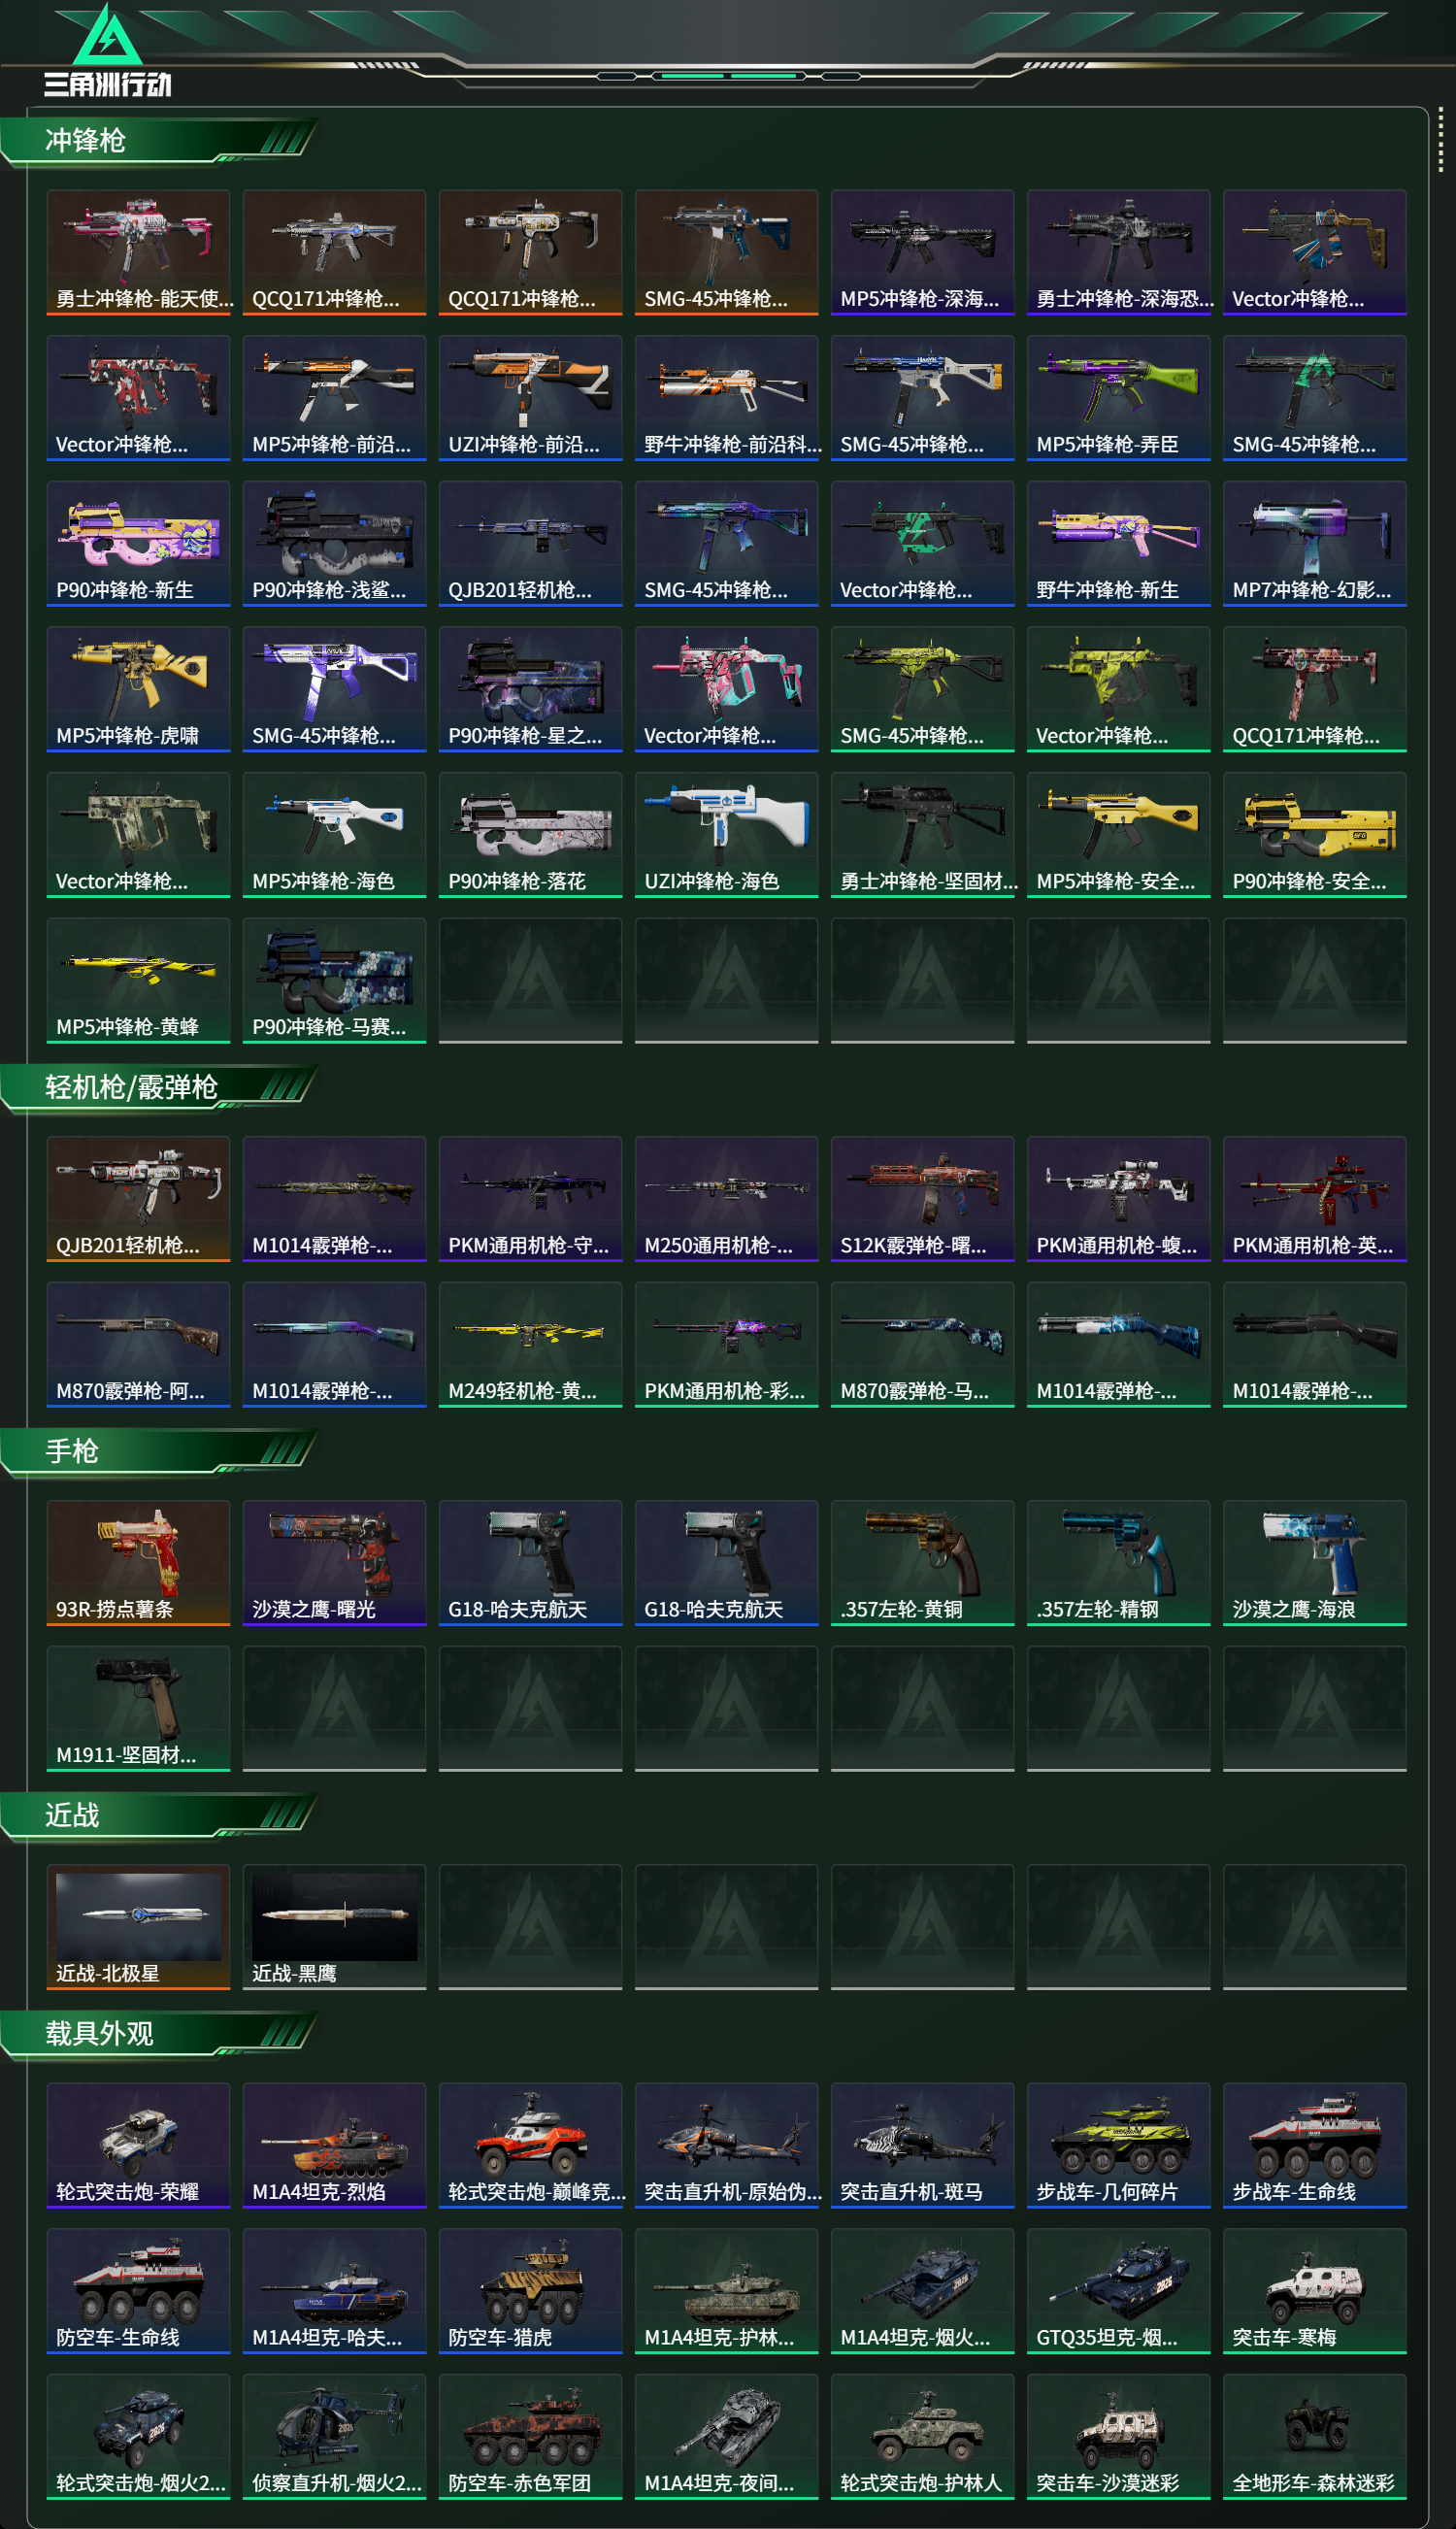Image resolution: width=1456 pixels, height=2529 pixels.
Task: Click the dotted scrollbar handle
Action: [1440, 139]
